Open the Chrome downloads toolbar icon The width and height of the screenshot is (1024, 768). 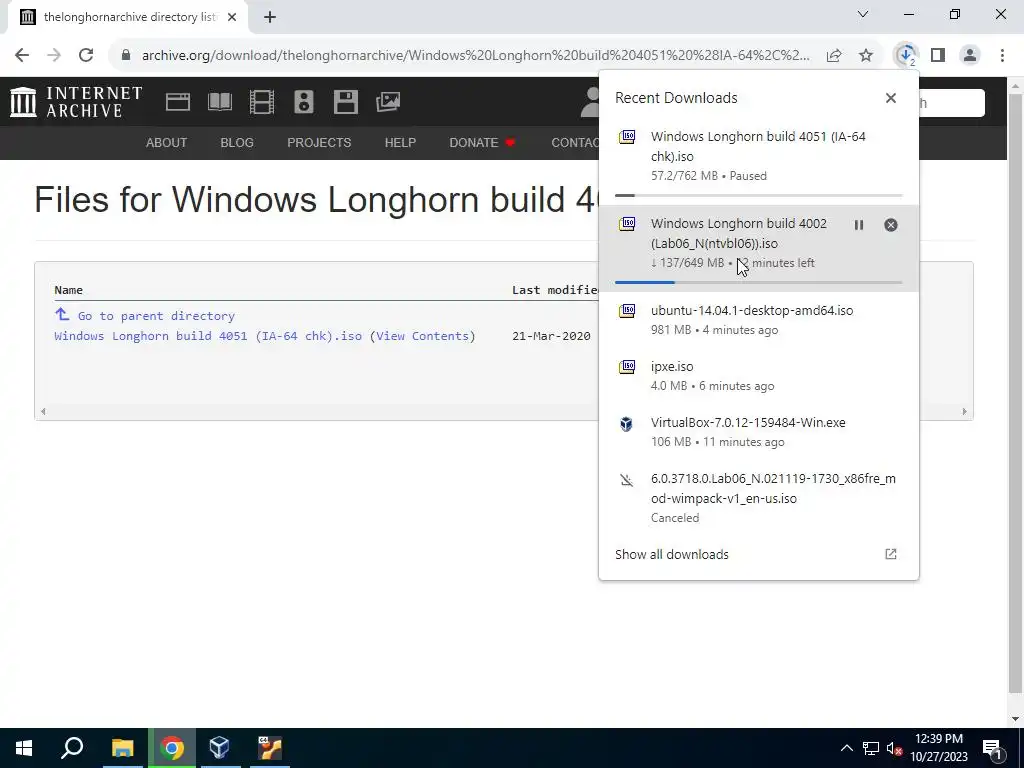pos(906,56)
